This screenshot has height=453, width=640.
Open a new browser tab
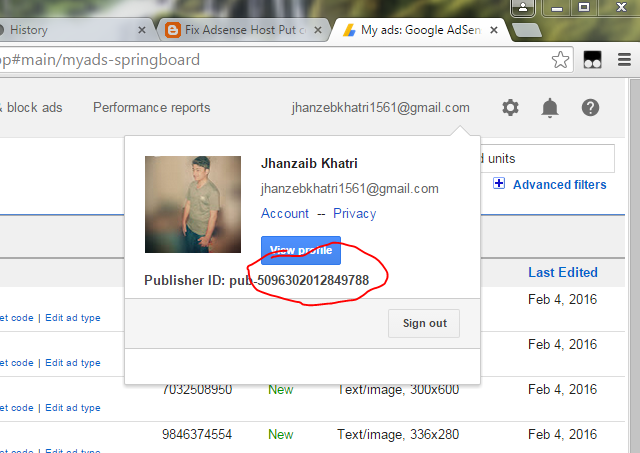tap(527, 30)
